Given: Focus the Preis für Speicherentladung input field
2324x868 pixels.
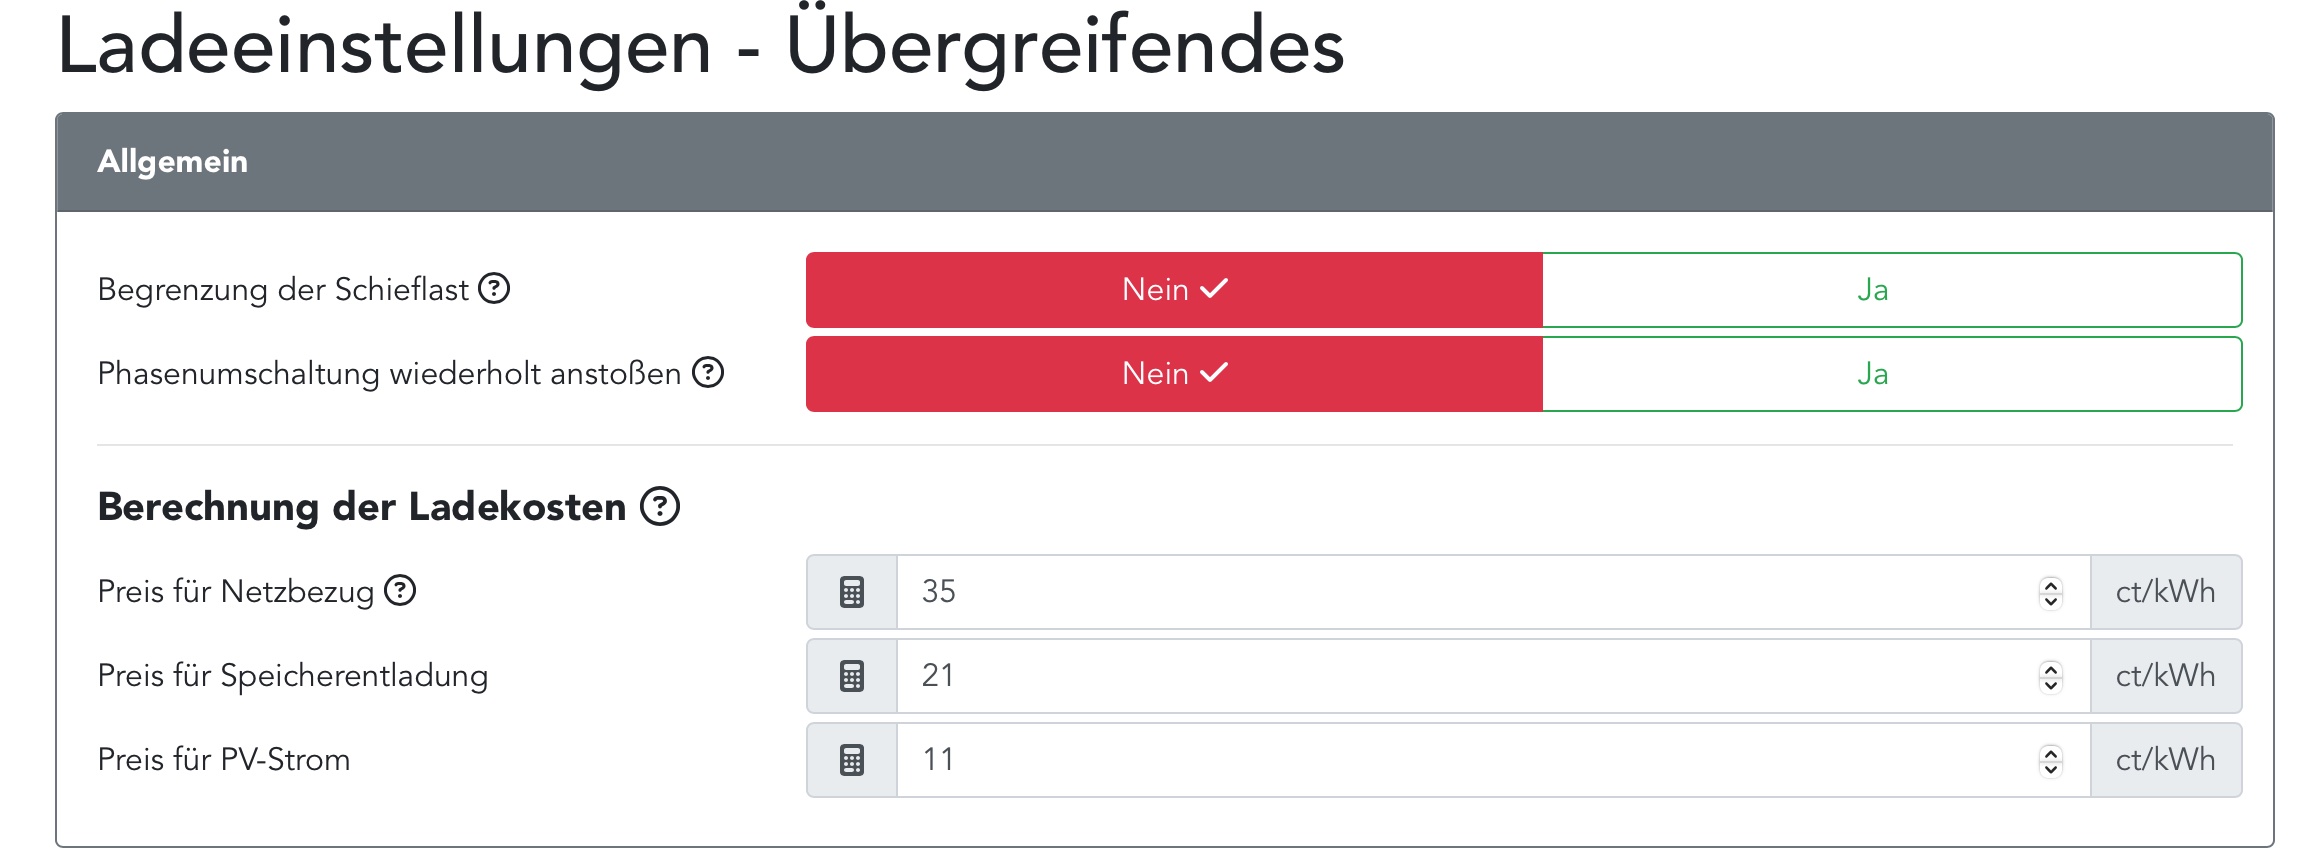Looking at the screenshot, I should [1460, 676].
